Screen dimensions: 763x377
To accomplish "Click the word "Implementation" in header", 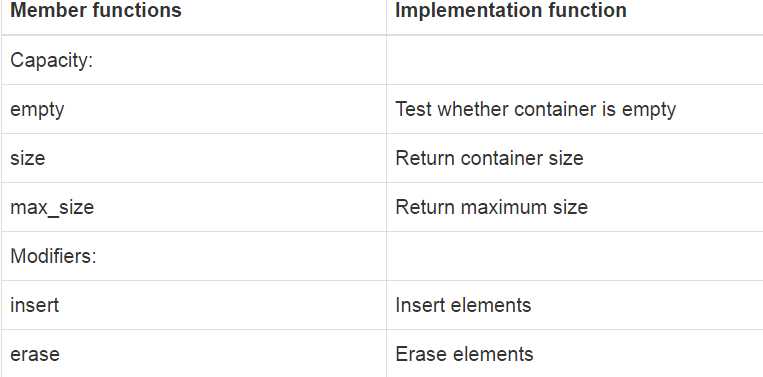I will pyautogui.click(x=472, y=11).
